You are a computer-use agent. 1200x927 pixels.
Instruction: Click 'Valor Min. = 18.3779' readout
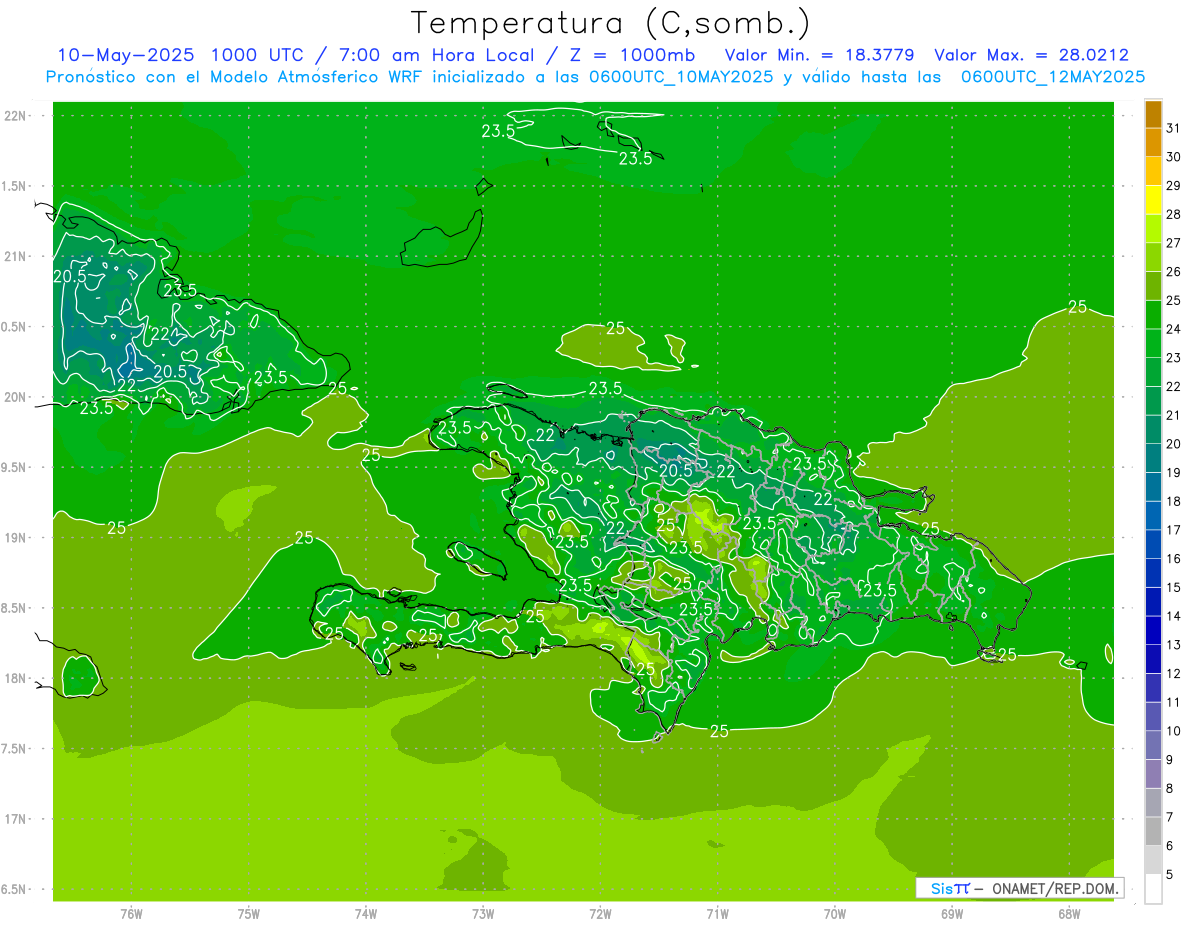[819, 55]
